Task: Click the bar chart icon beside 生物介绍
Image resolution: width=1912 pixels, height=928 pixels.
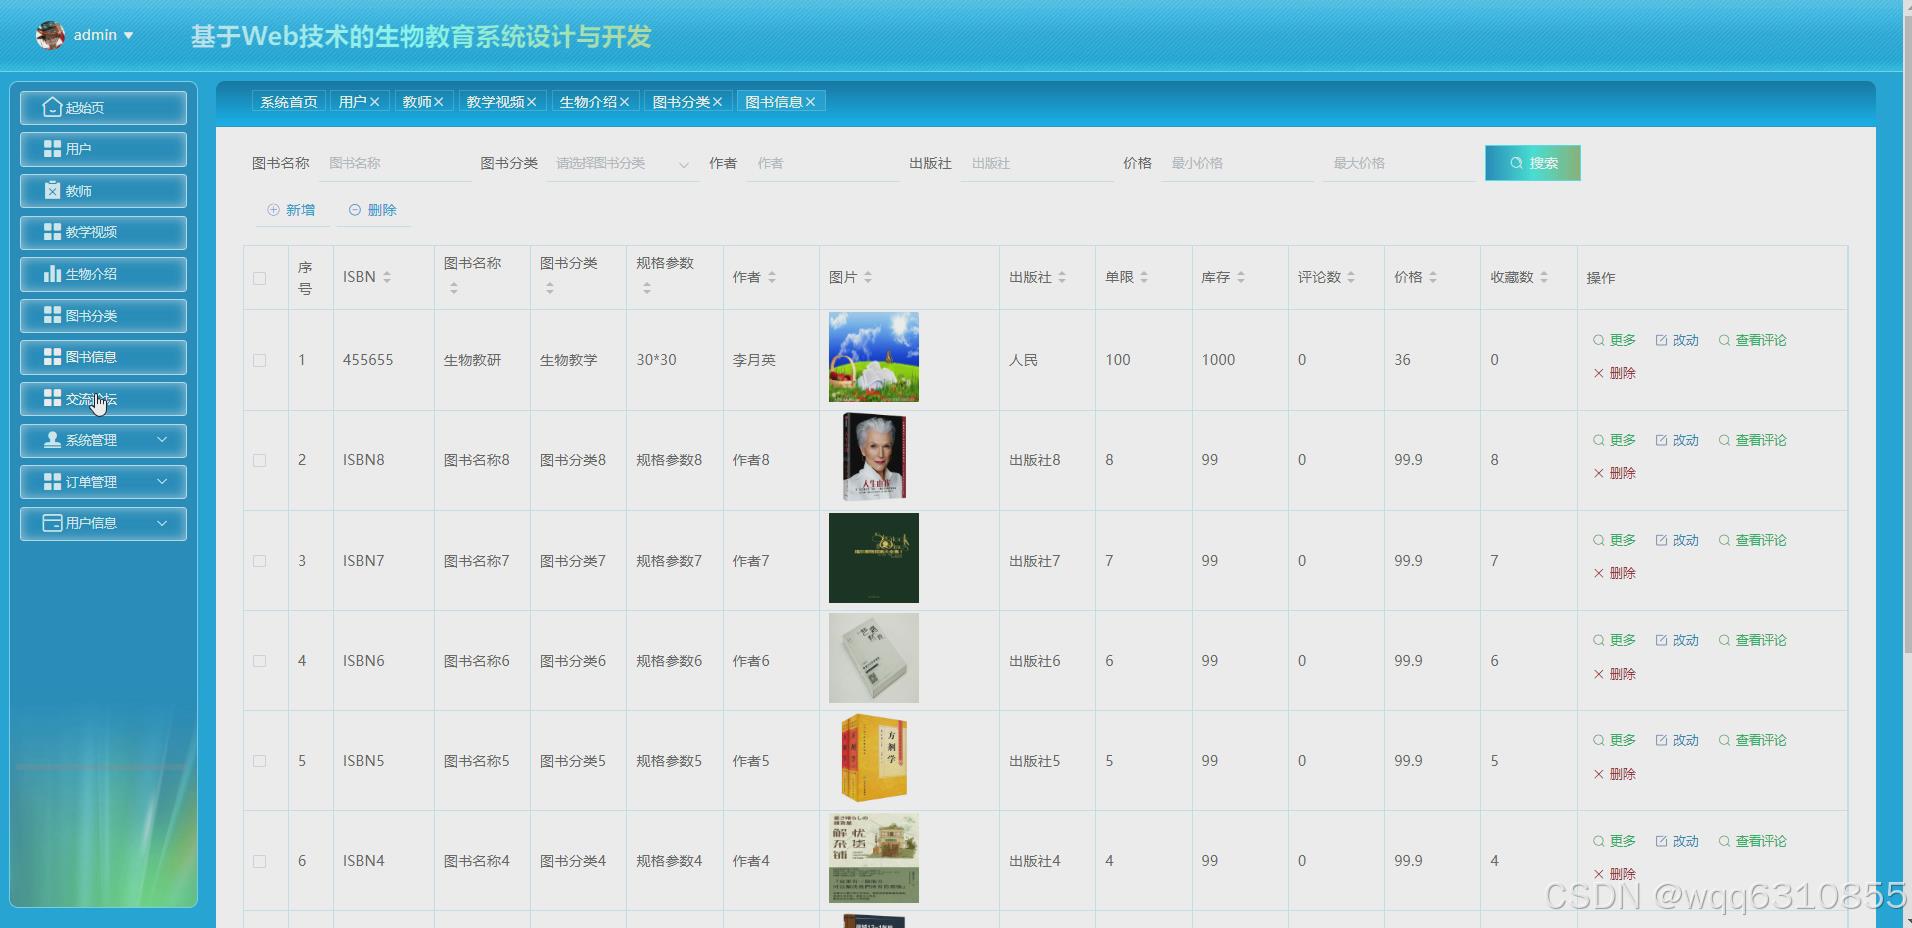Action: 52,273
